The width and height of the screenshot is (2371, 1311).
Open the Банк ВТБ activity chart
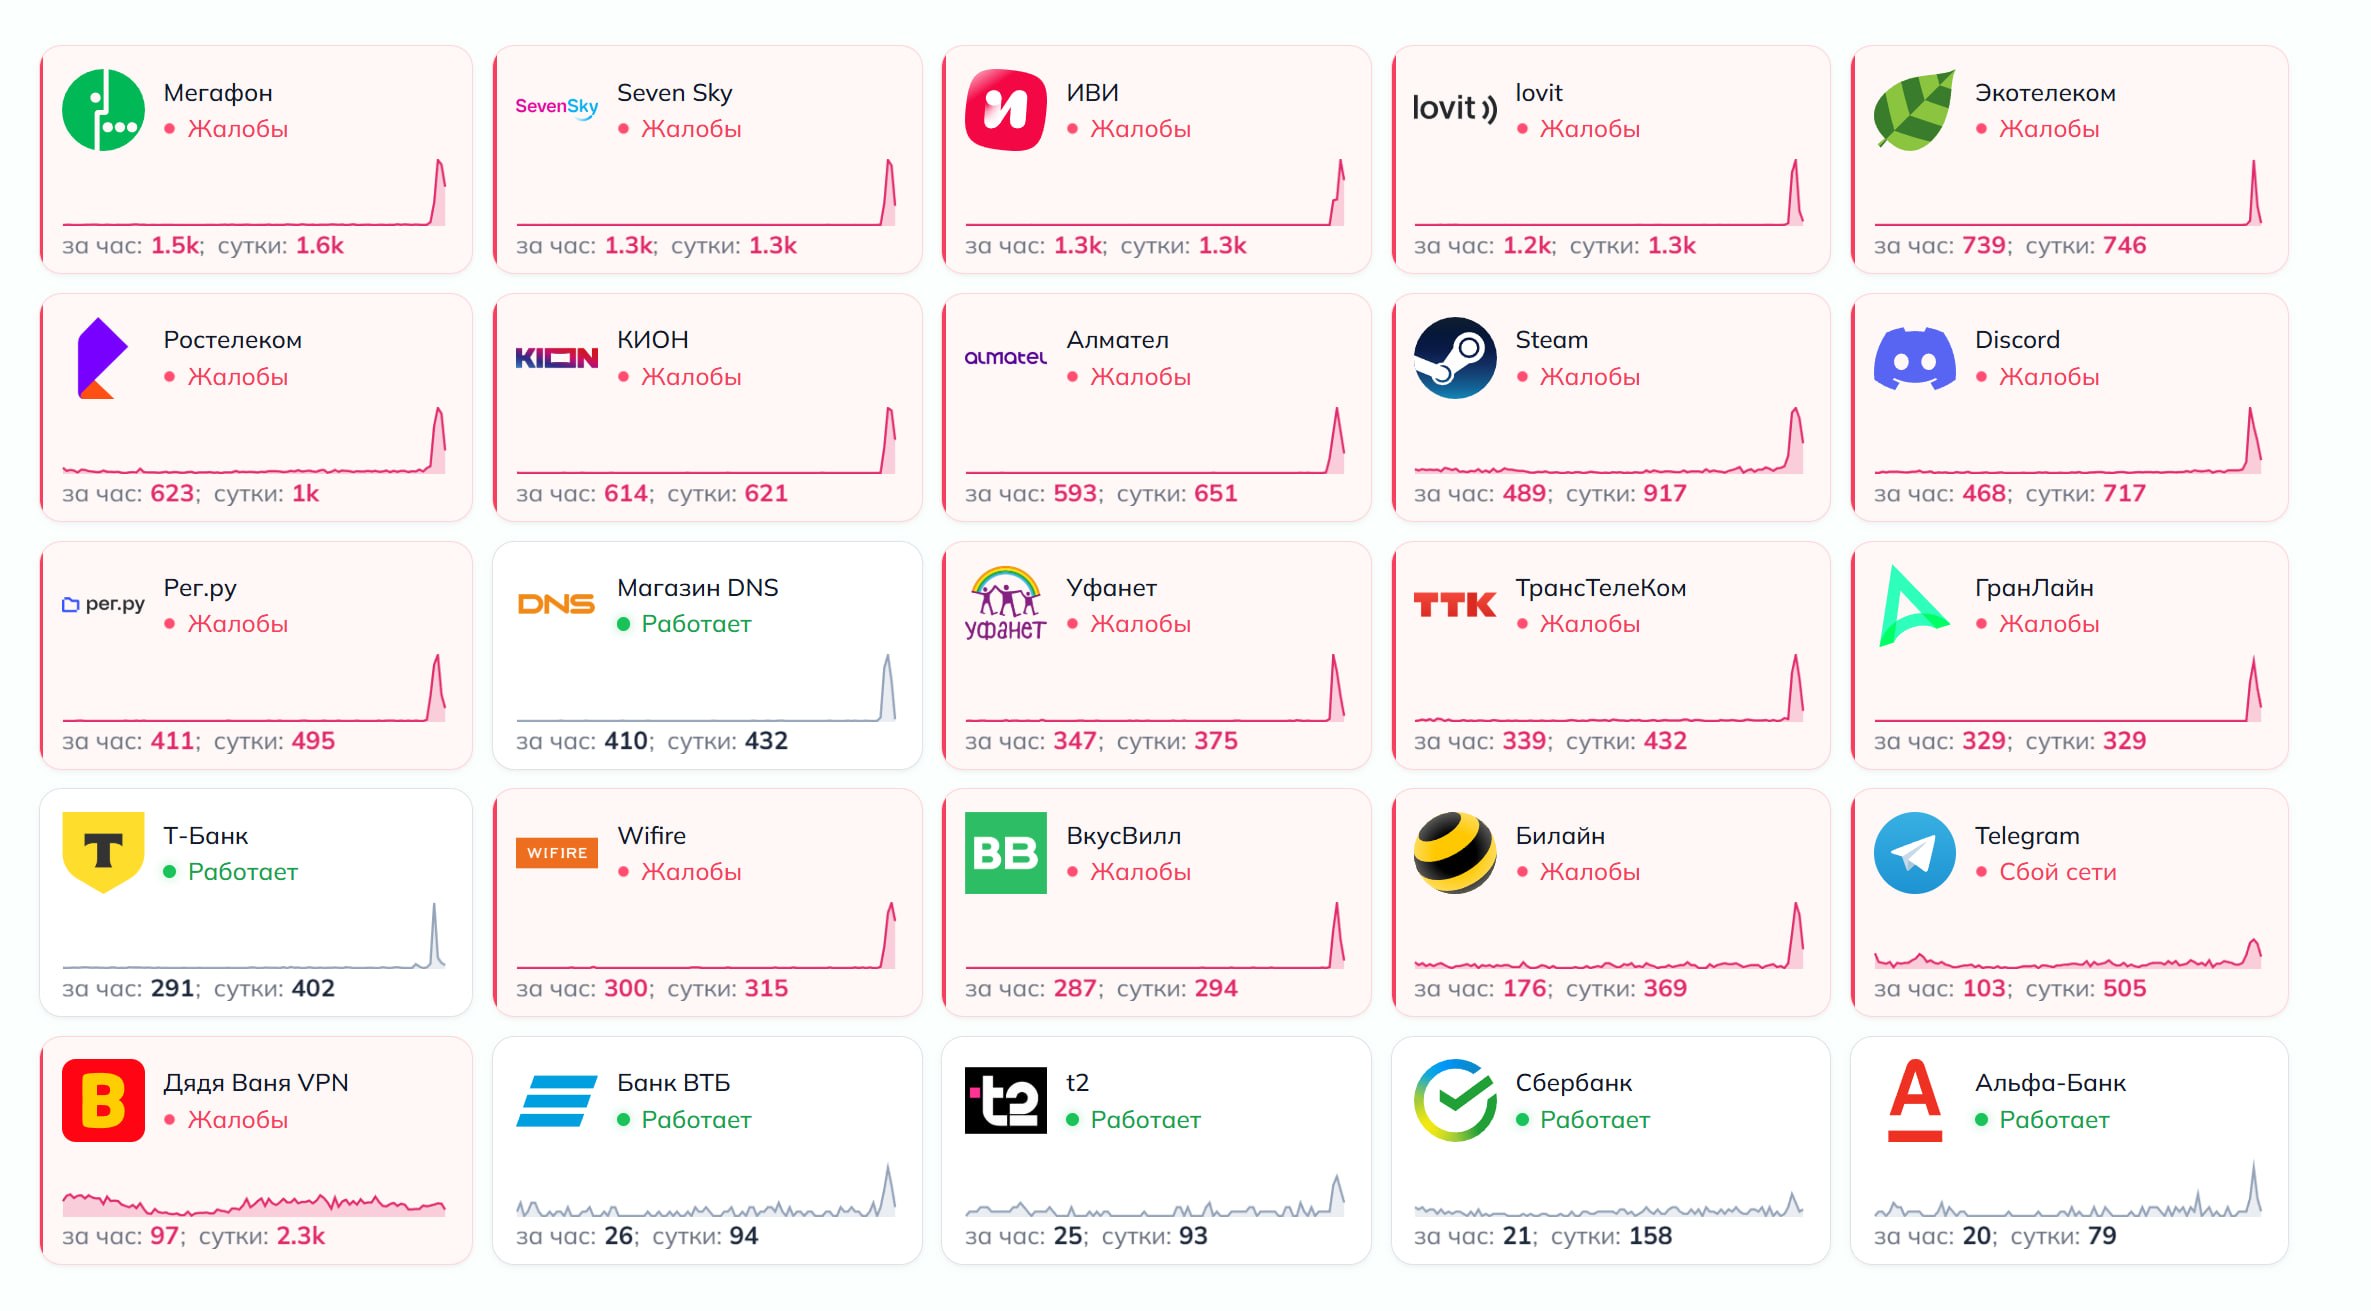pos(706,1190)
